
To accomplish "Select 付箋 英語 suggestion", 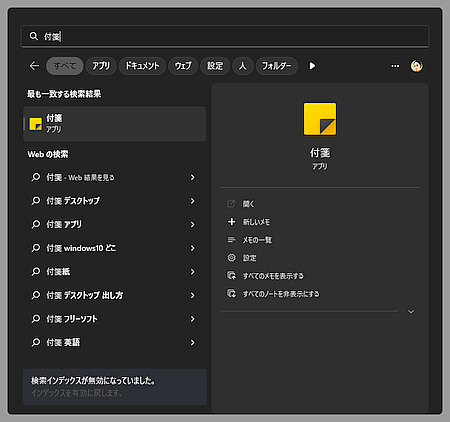I will (x=113, y=342).
